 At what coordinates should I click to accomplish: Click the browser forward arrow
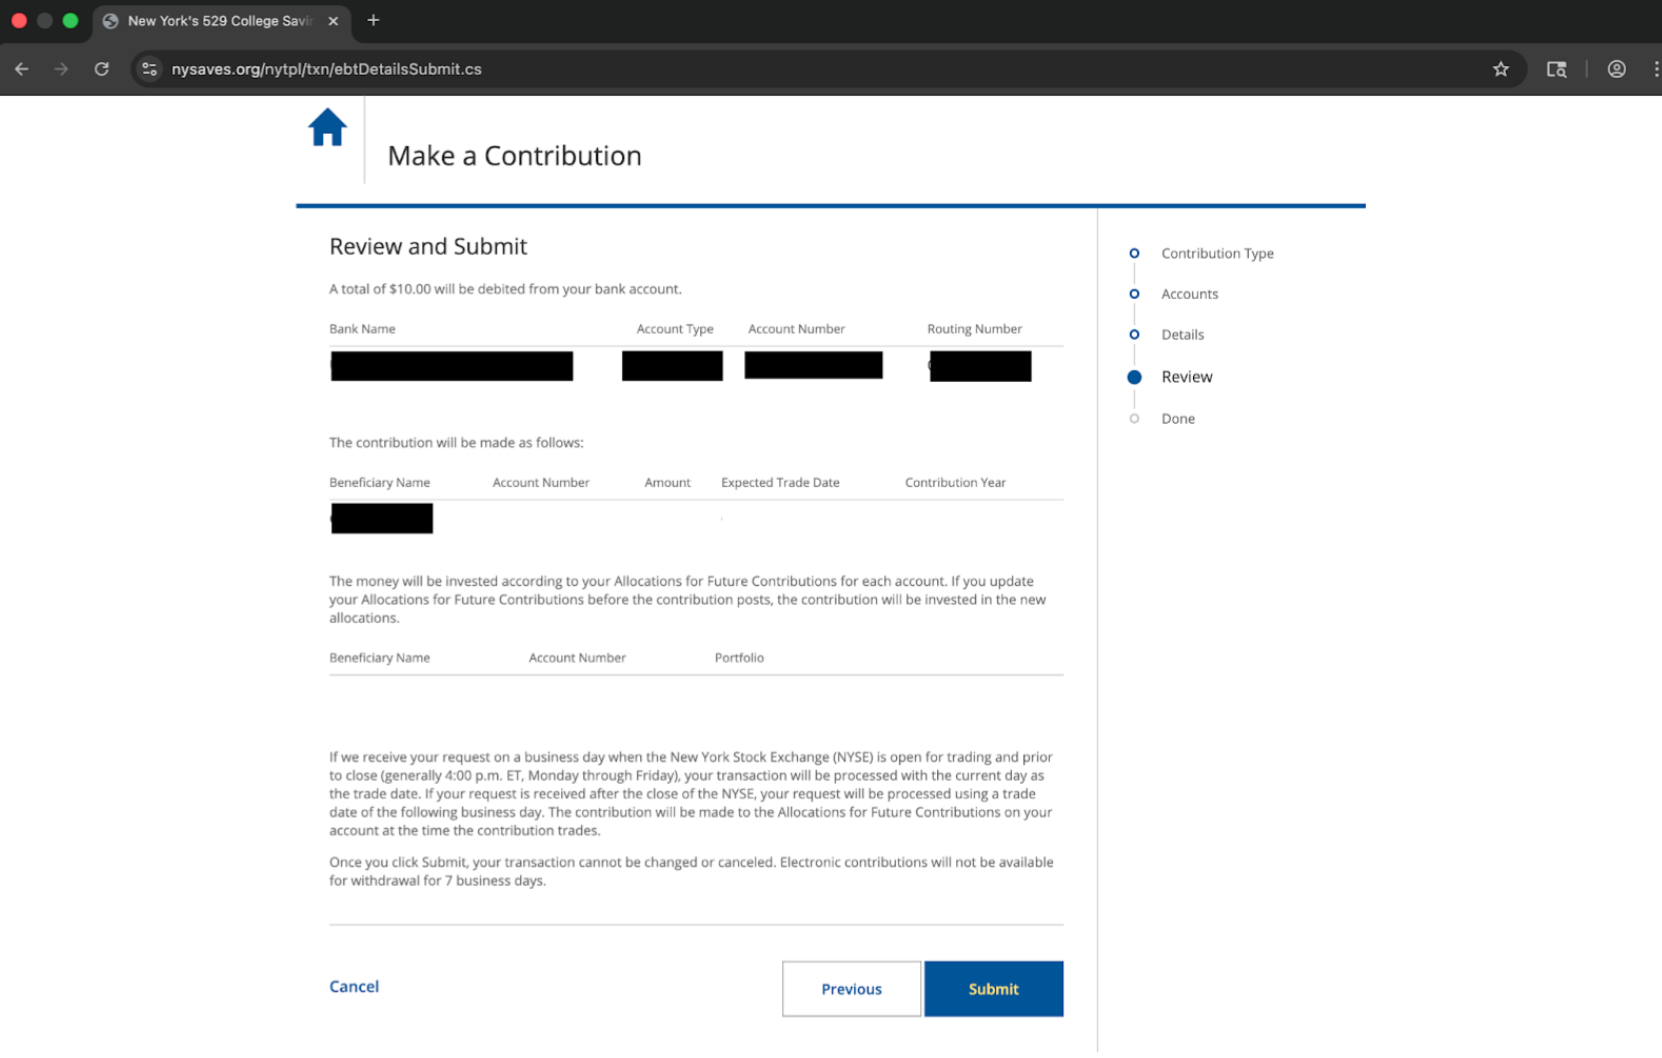pyautogui.click(x=62, y=69)
